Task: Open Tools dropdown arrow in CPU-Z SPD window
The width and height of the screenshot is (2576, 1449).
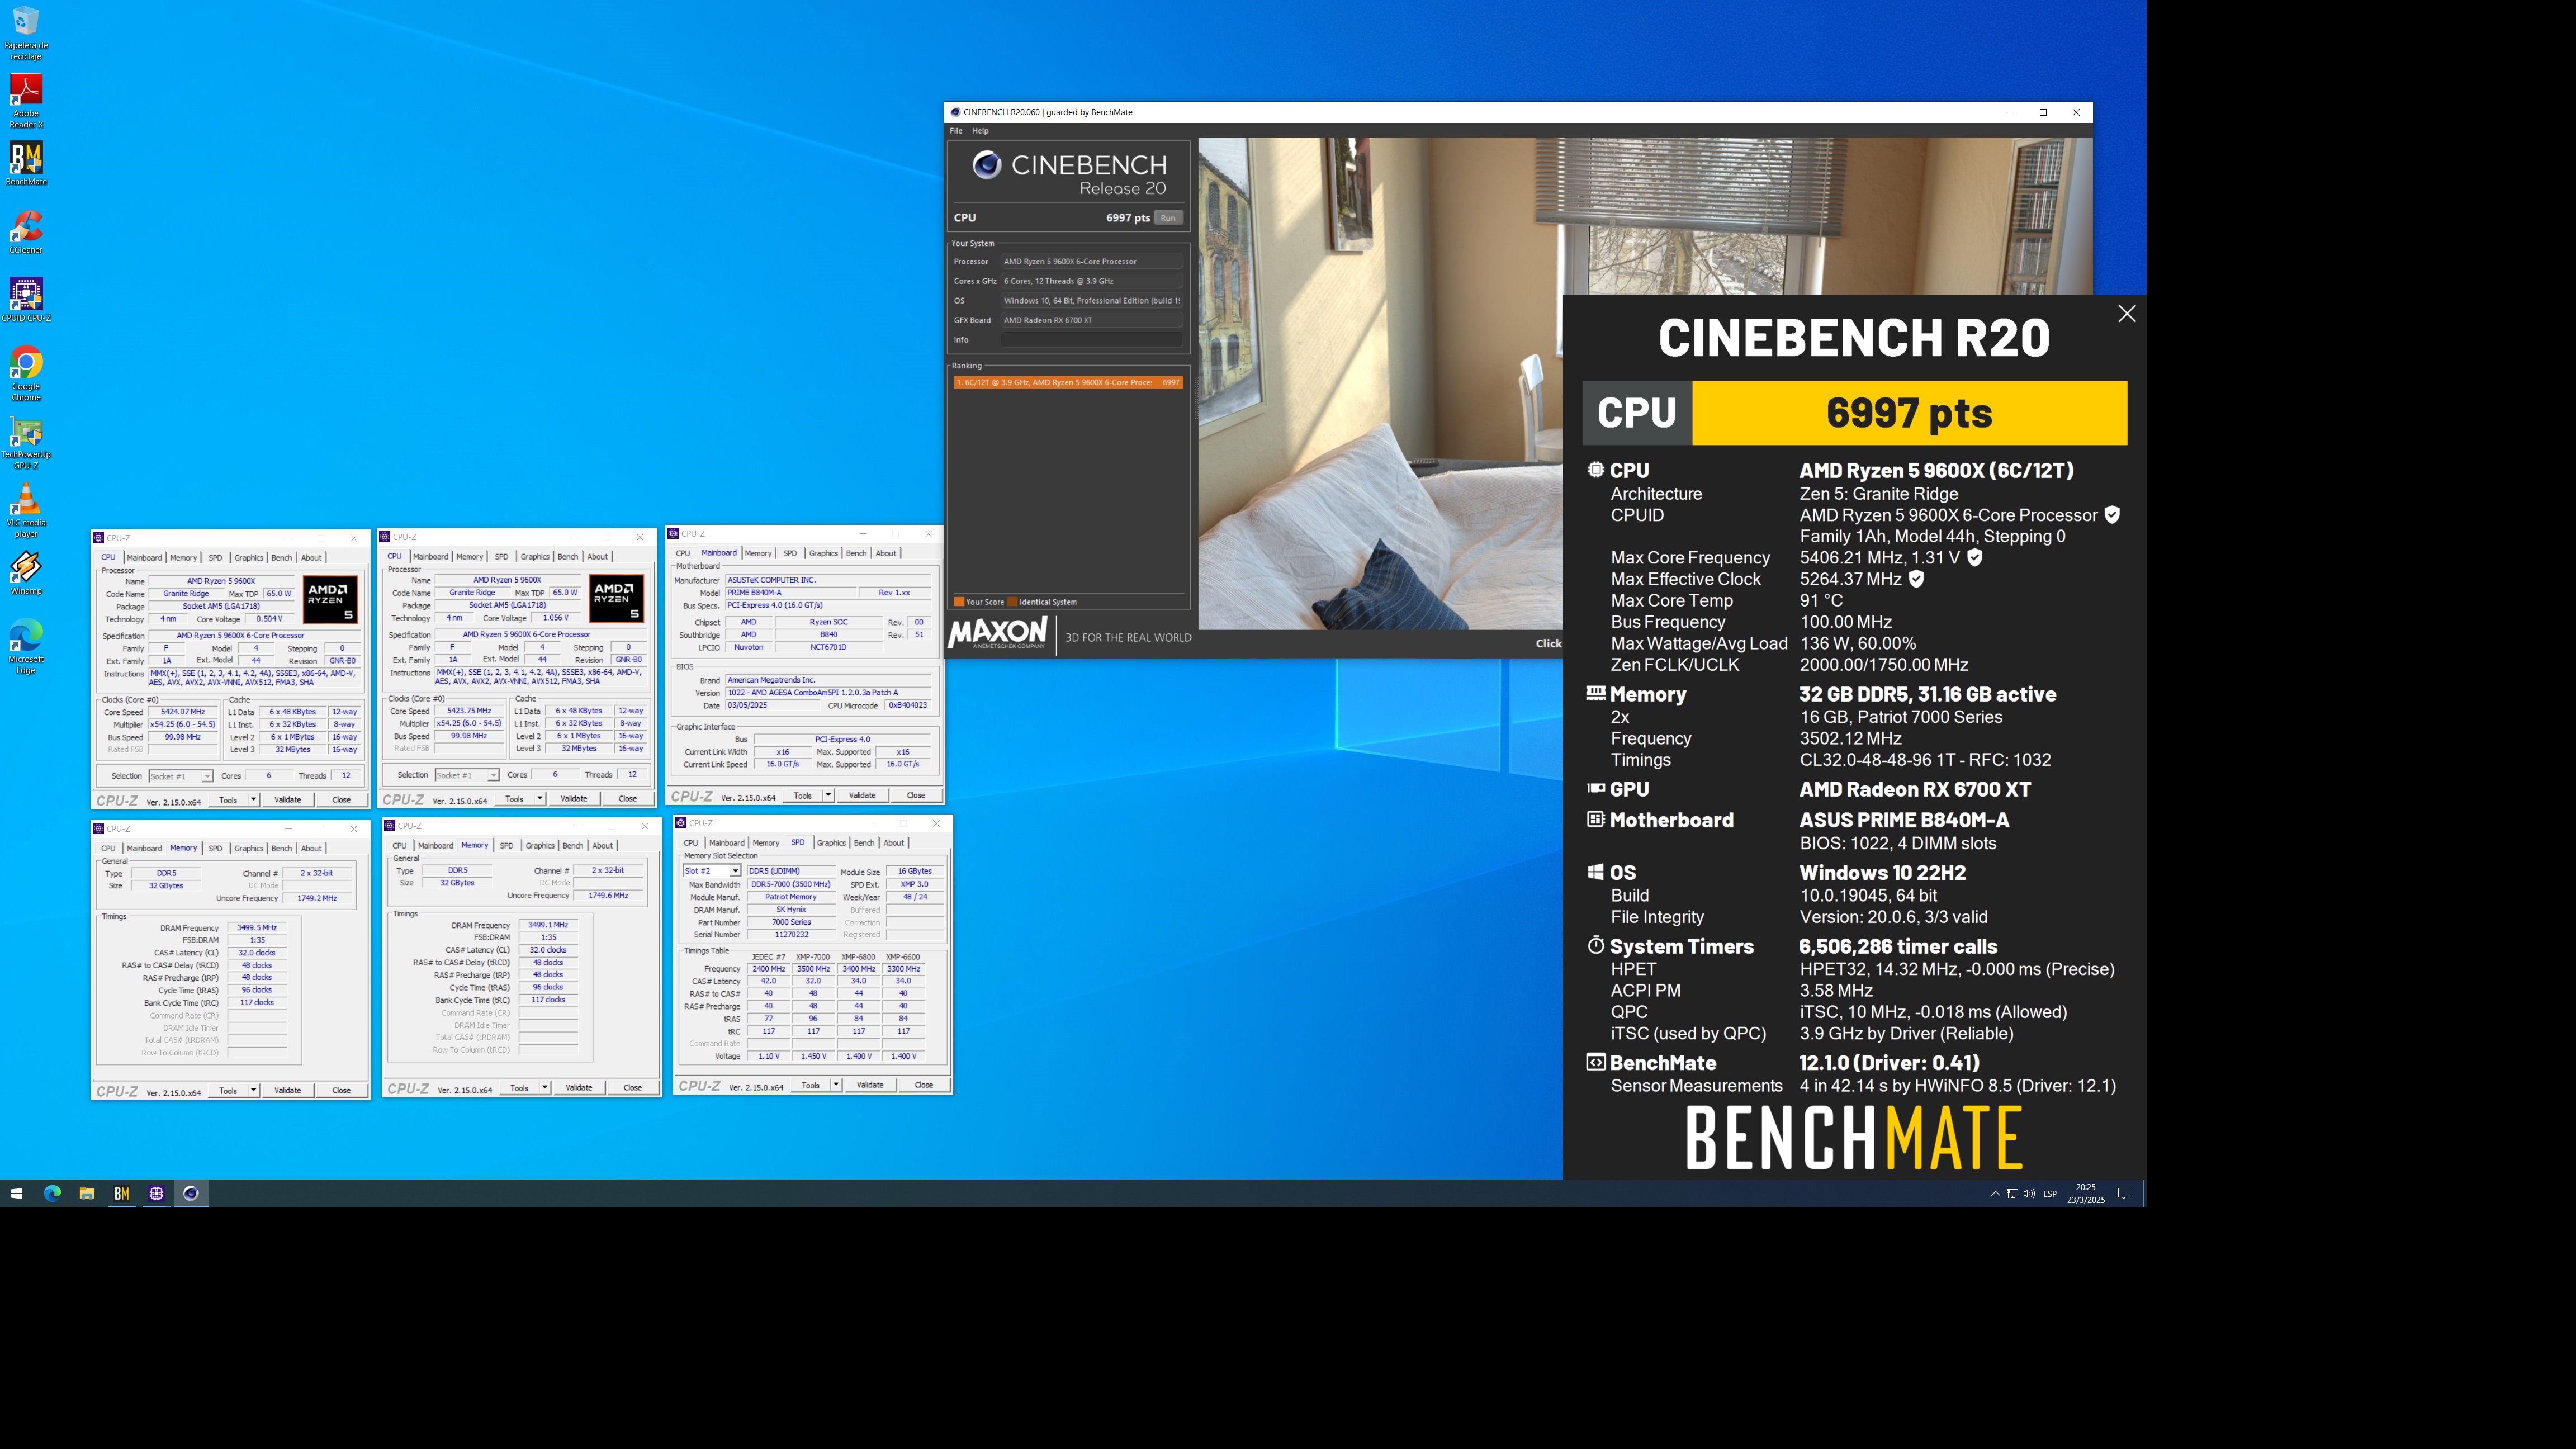Action: (x=835, y=1085)
